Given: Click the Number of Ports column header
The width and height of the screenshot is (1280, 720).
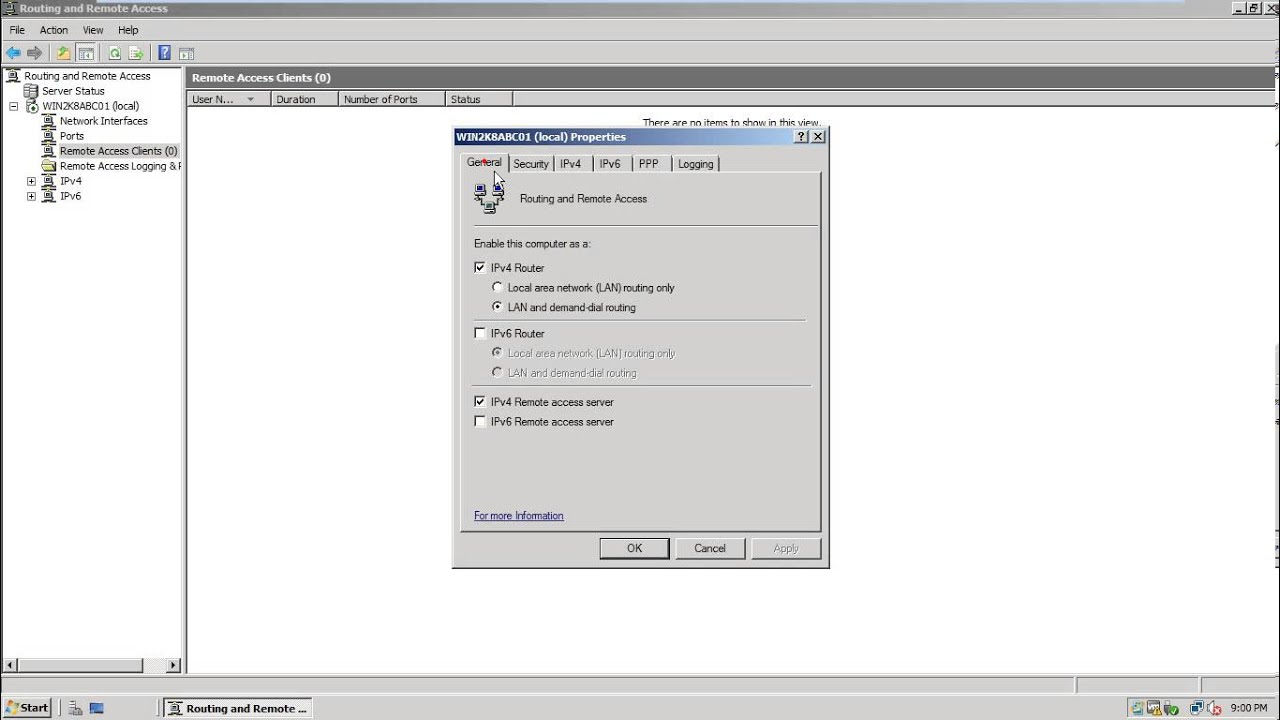Looking at the screenshot, I should pyautogui.click(x=391, y=99).
